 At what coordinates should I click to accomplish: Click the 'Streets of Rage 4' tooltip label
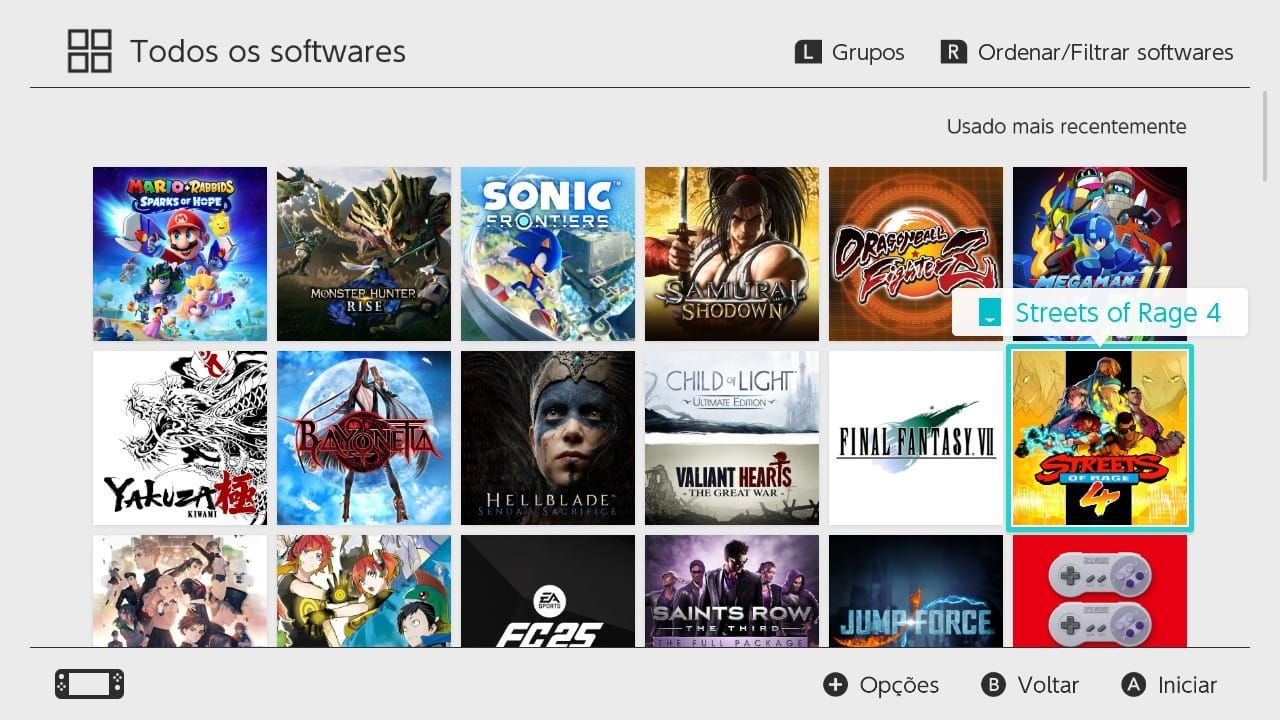(x=1100, y=313)
